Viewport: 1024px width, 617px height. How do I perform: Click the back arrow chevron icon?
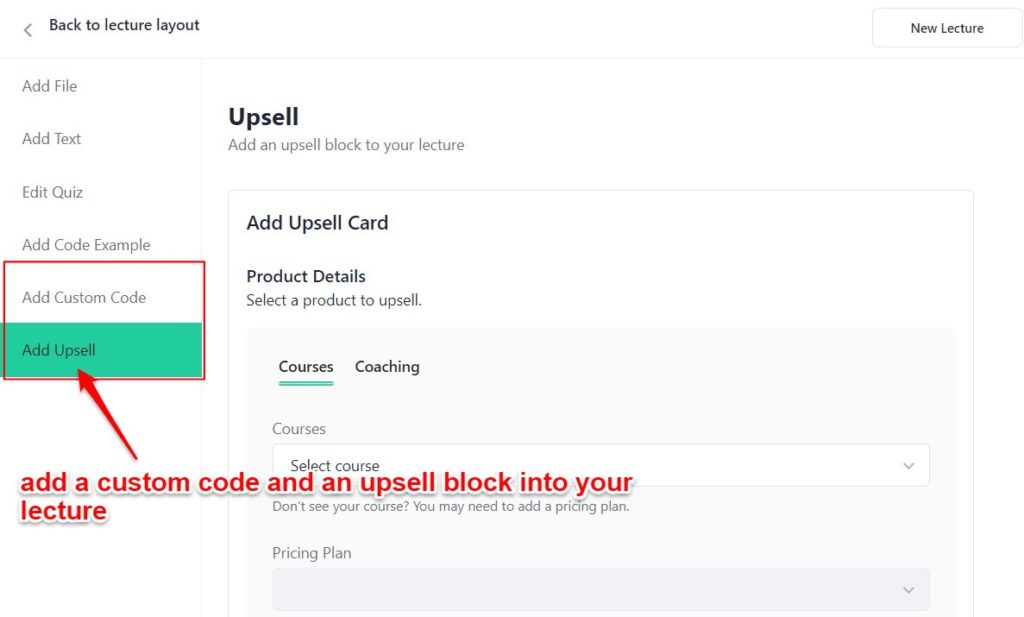(x=28, y=30)
